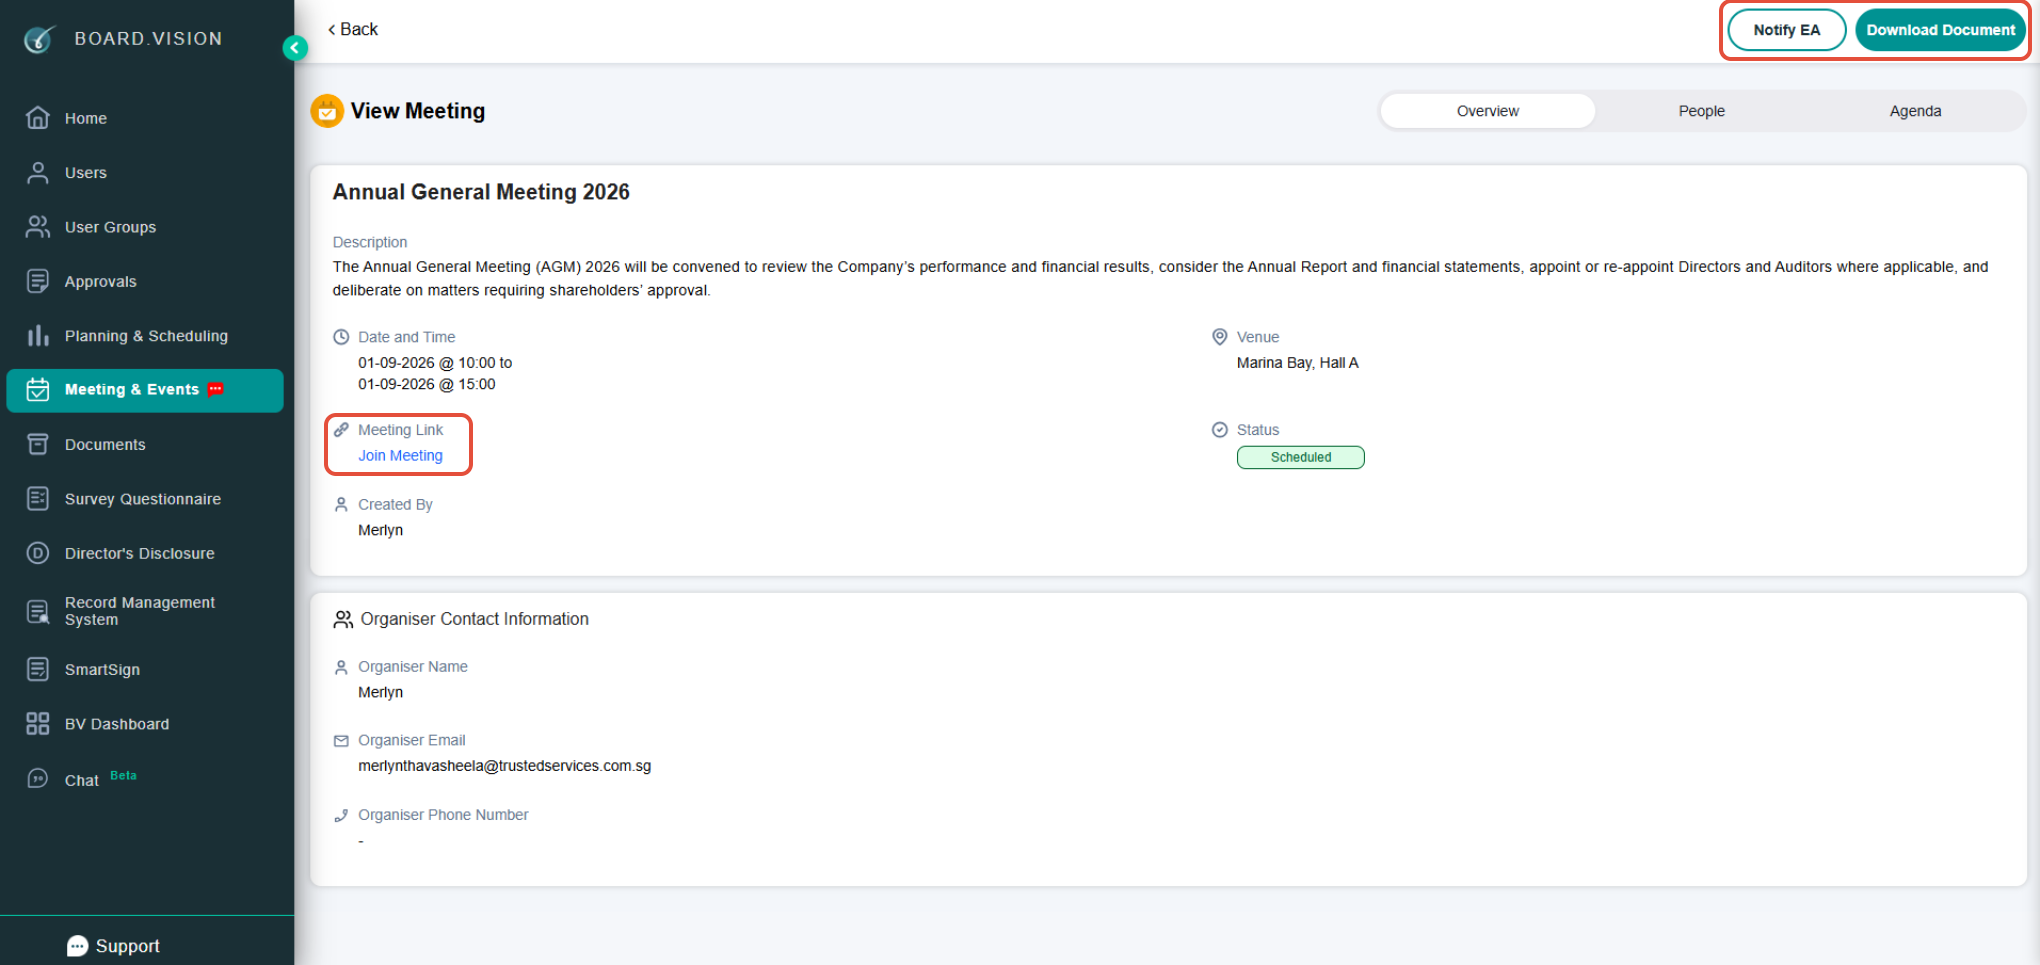Click the Chat bubble icon
The width and height of the screenshot is (2040, 965).
pos(38,779)
